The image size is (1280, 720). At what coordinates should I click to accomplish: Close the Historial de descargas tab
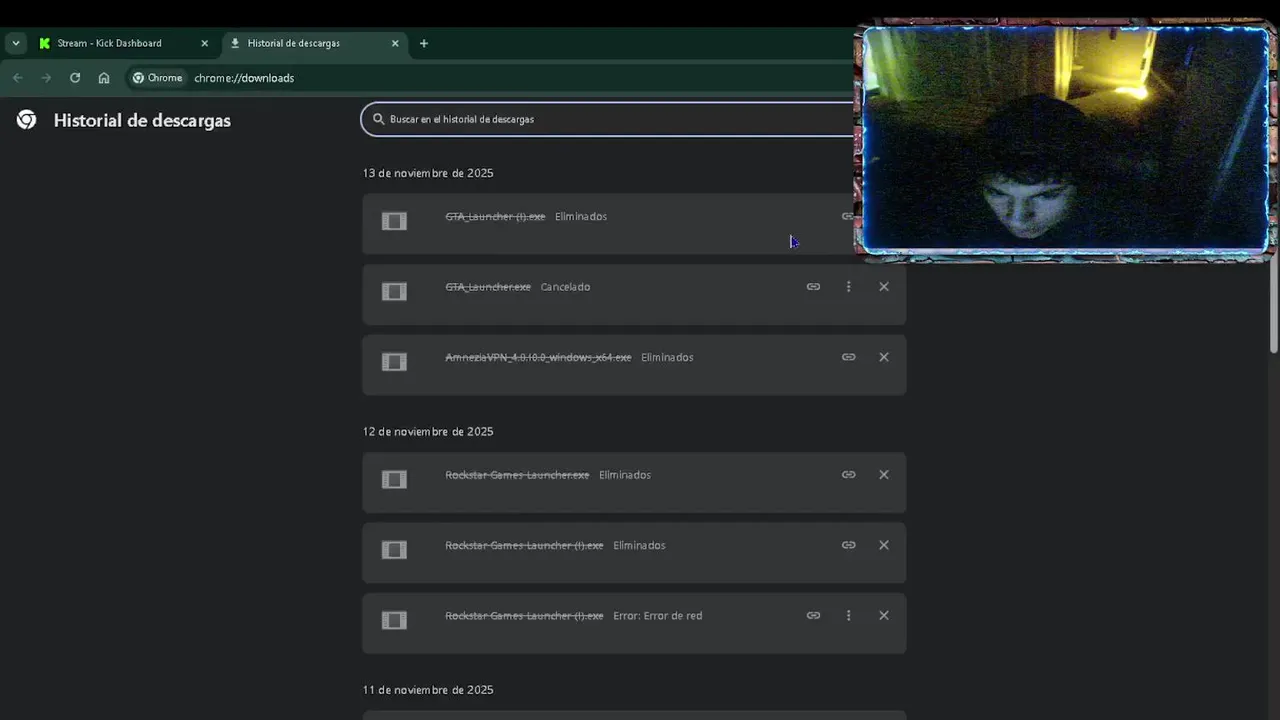point(395,43)
